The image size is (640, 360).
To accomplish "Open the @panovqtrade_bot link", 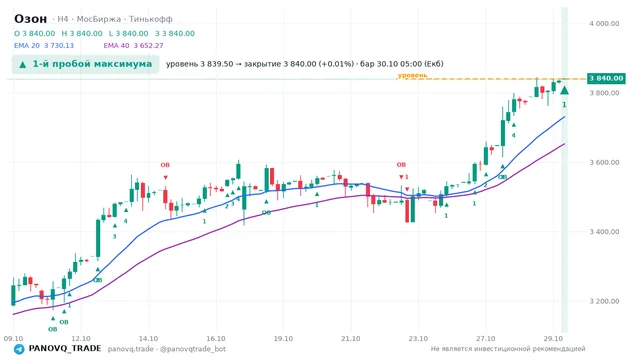I will point(193,349).
